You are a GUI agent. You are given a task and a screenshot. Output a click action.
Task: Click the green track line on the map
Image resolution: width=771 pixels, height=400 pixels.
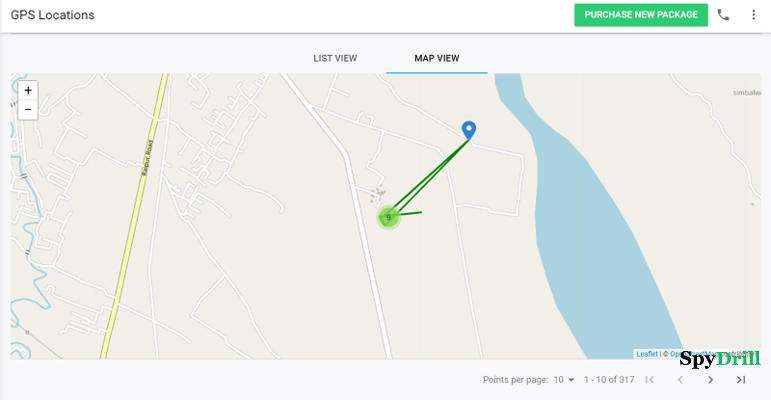[x=430, y=176]
